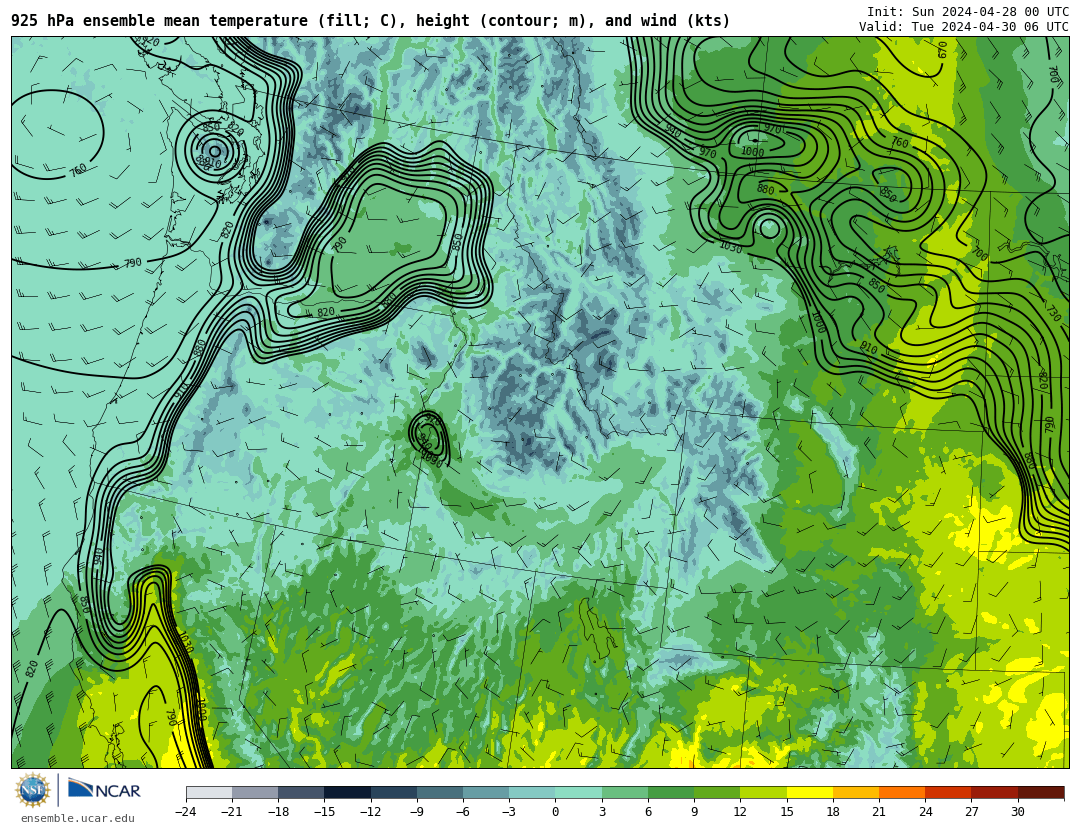This screenshot has width=1080, height=831.
Task: Pick the colorbar segment between -9 and -6
Action: click(439, 792)
